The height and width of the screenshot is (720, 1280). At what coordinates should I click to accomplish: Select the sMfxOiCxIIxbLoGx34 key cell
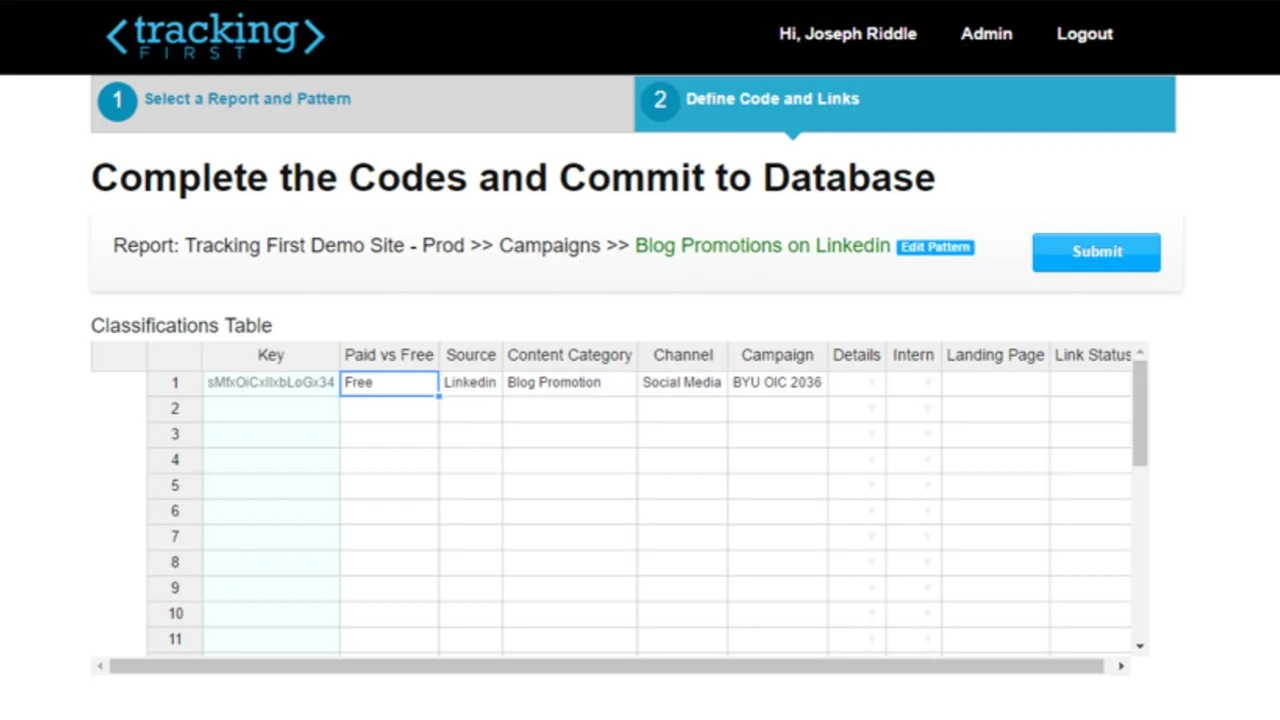[270, 382]
